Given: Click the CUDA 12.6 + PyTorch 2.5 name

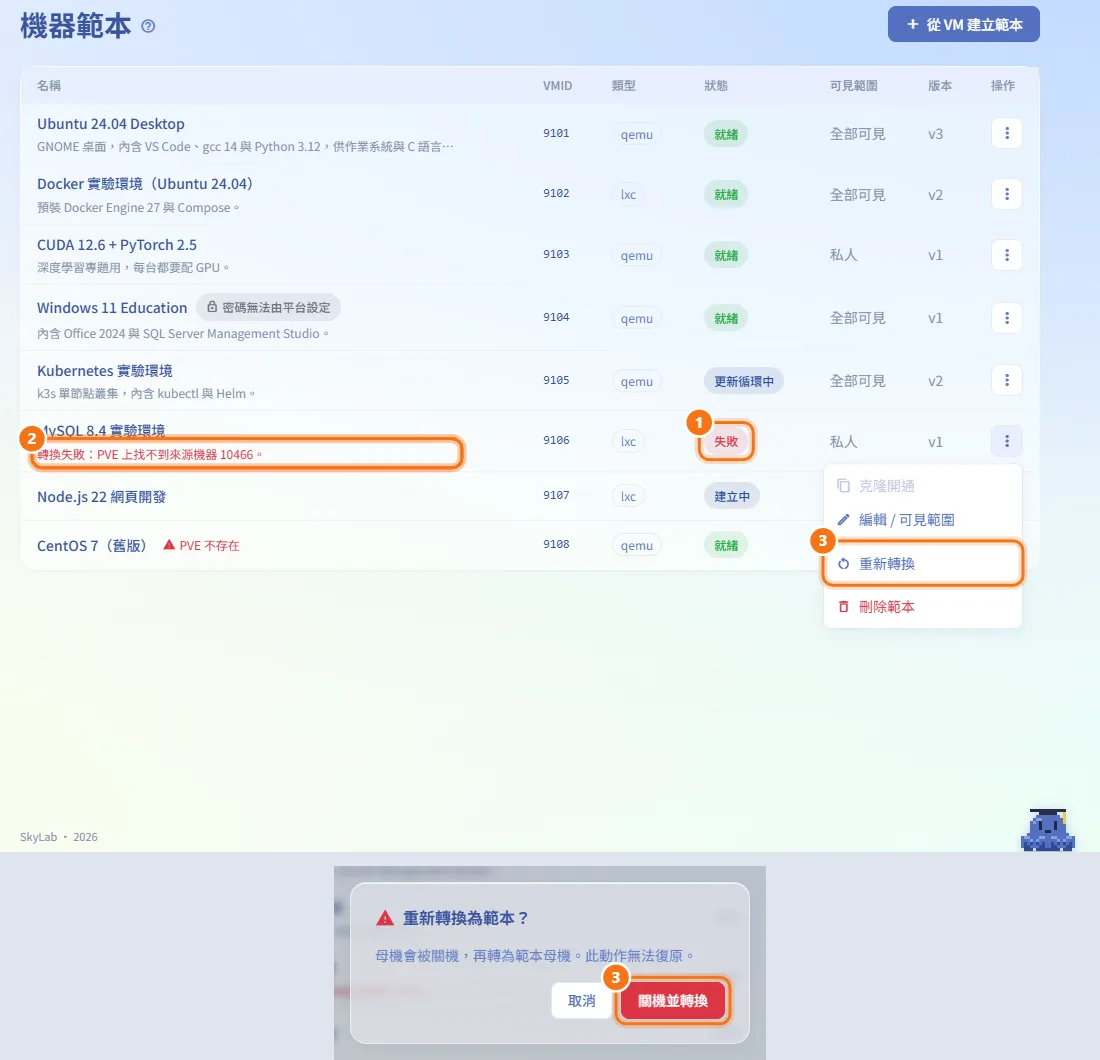Looking at the screenshot, I should point(116,245).
